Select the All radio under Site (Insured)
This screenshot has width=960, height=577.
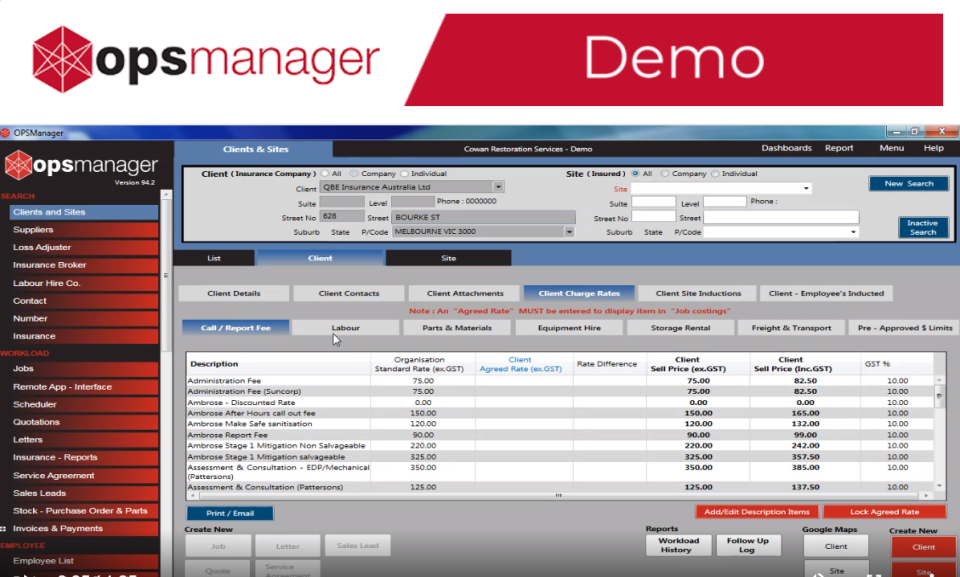click(x=636, y=172)
